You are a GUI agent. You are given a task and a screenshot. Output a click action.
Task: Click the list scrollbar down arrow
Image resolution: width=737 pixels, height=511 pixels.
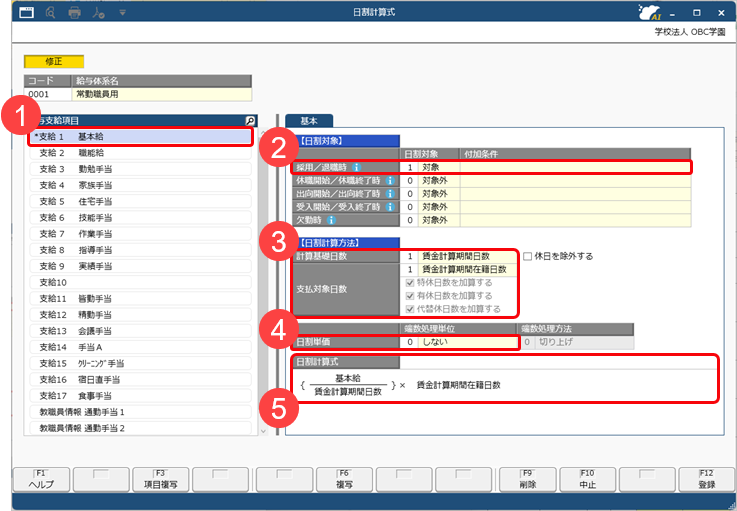[x=263, y=431]
